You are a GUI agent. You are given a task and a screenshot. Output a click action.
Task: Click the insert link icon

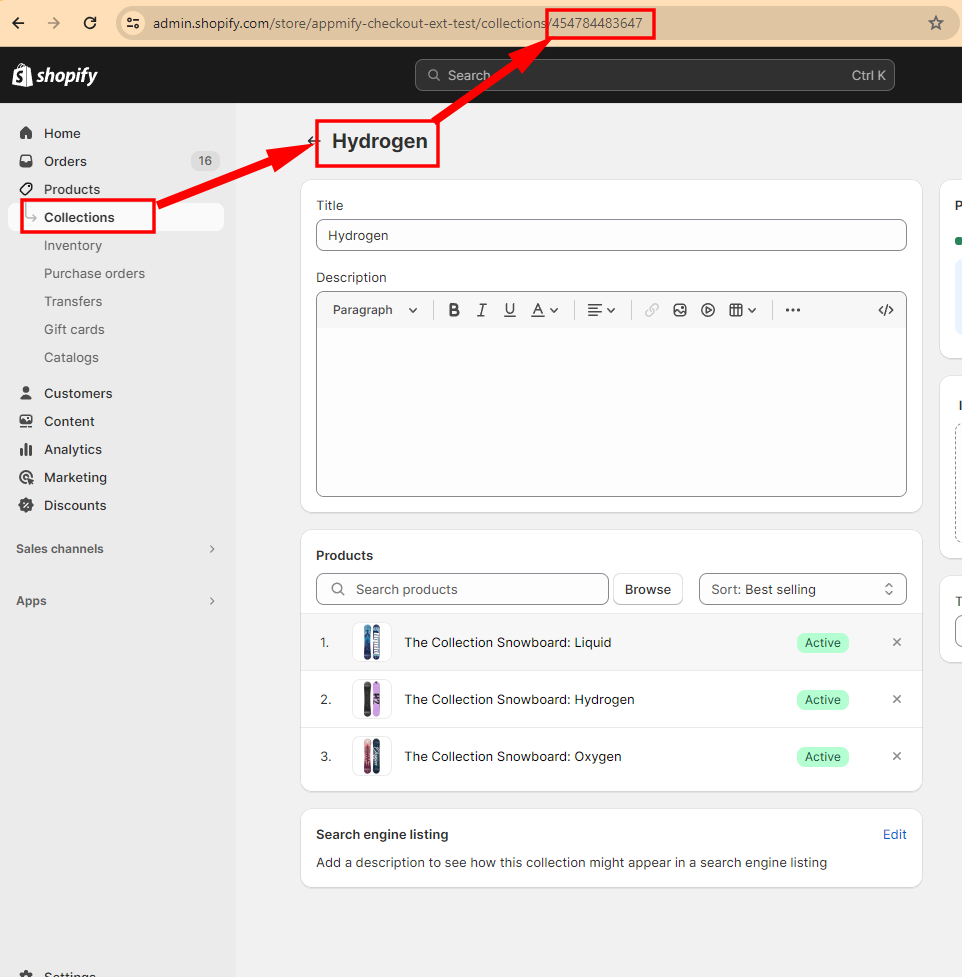(652, 310)
